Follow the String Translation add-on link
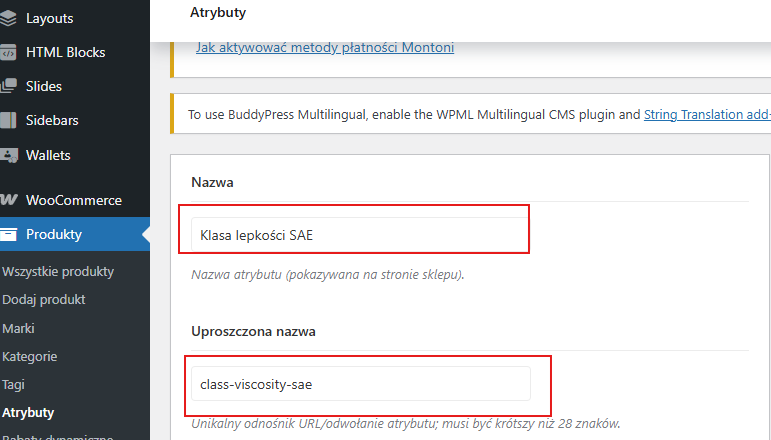771x440 pixels. pyautogui.click(x=707, y=115)
